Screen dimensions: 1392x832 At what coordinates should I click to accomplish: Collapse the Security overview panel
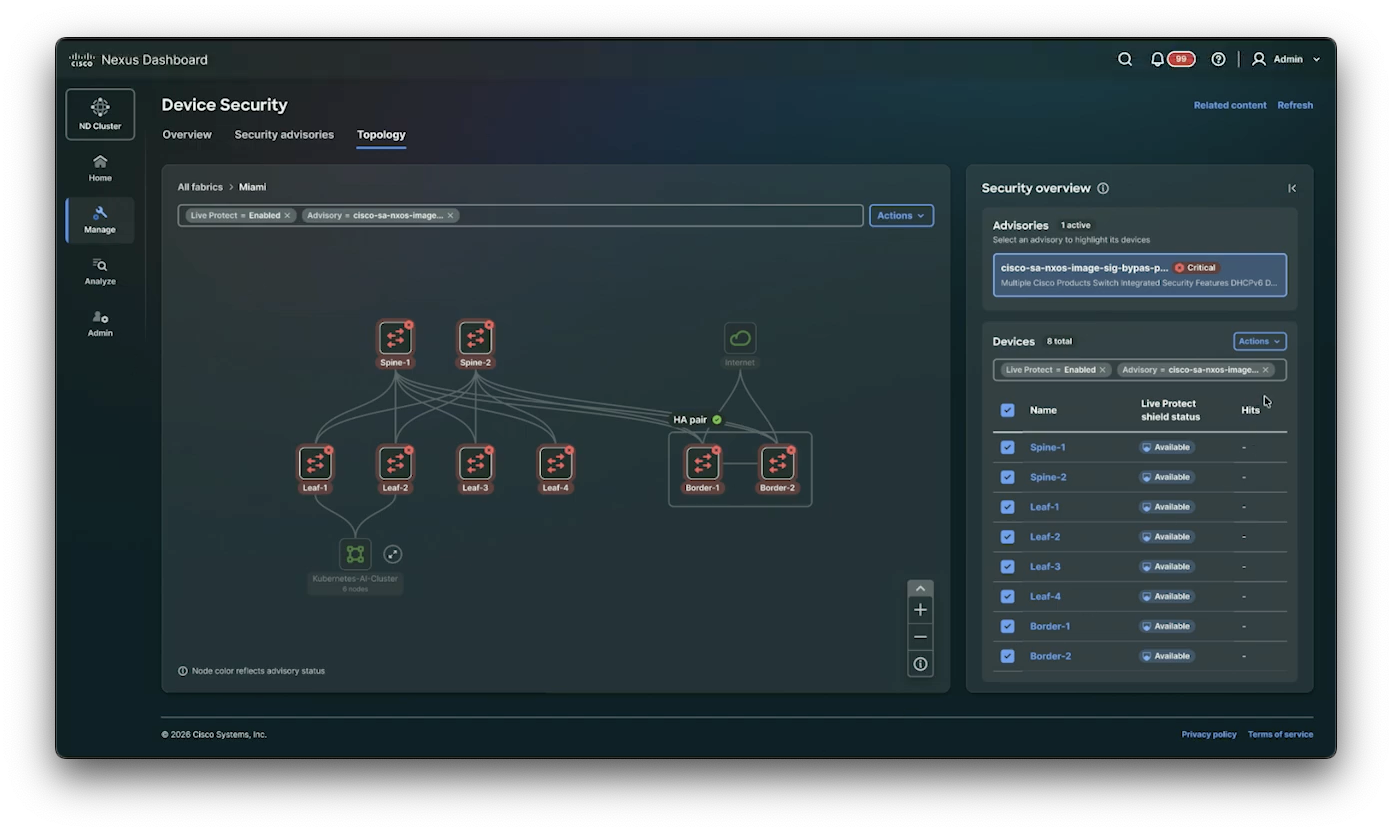pos(1292,188)
